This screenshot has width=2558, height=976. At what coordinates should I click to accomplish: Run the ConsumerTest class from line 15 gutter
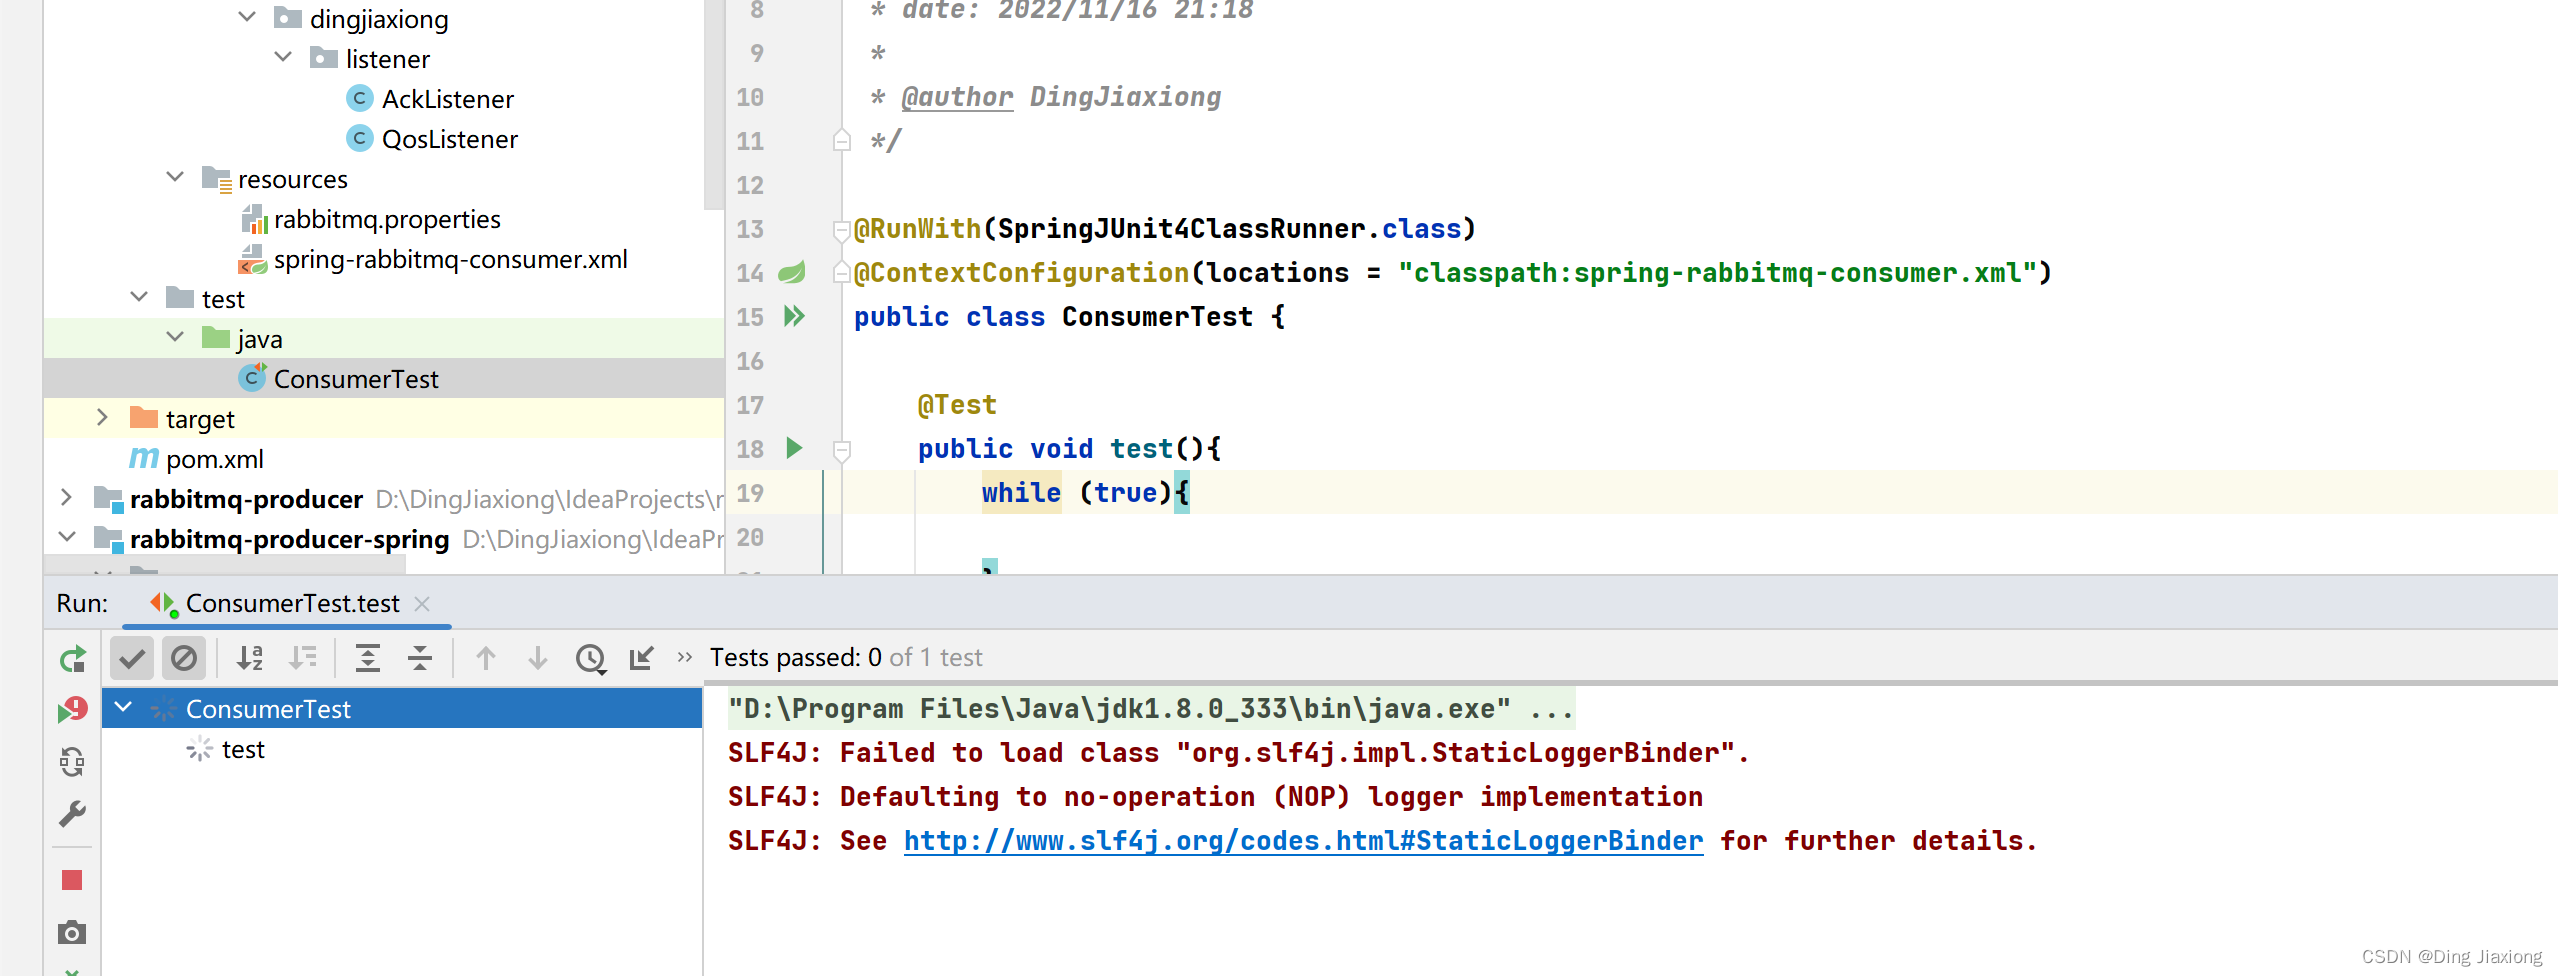click(x=794, y=317)
